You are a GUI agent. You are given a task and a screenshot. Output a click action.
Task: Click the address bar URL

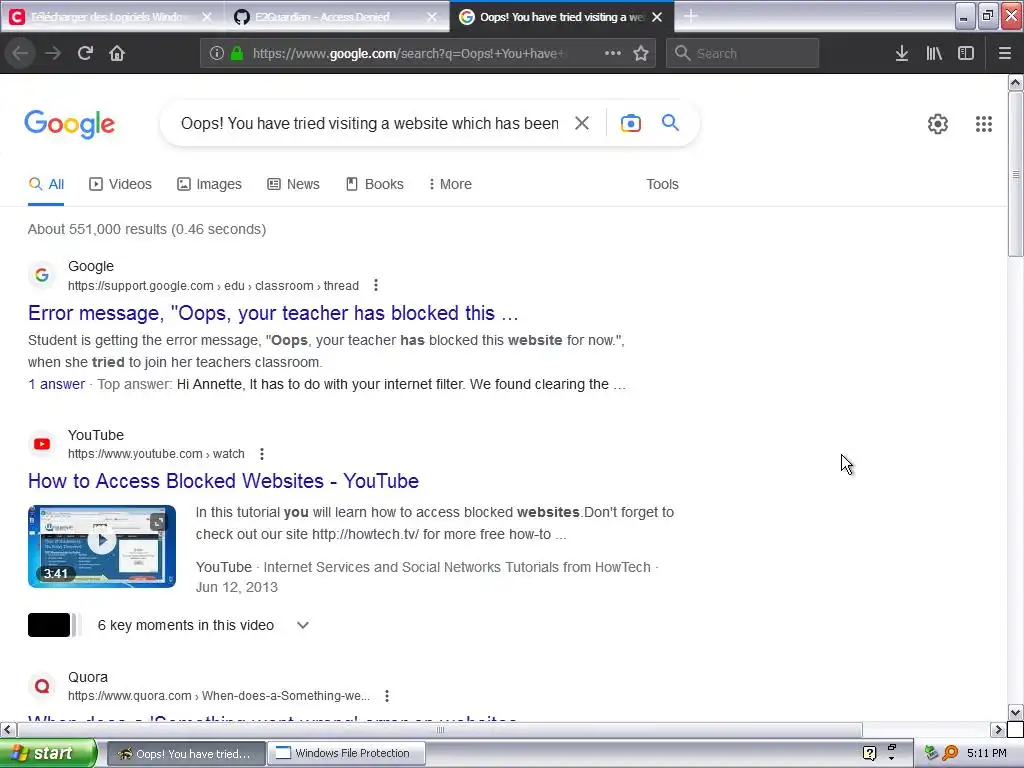(x=408, y=53)
